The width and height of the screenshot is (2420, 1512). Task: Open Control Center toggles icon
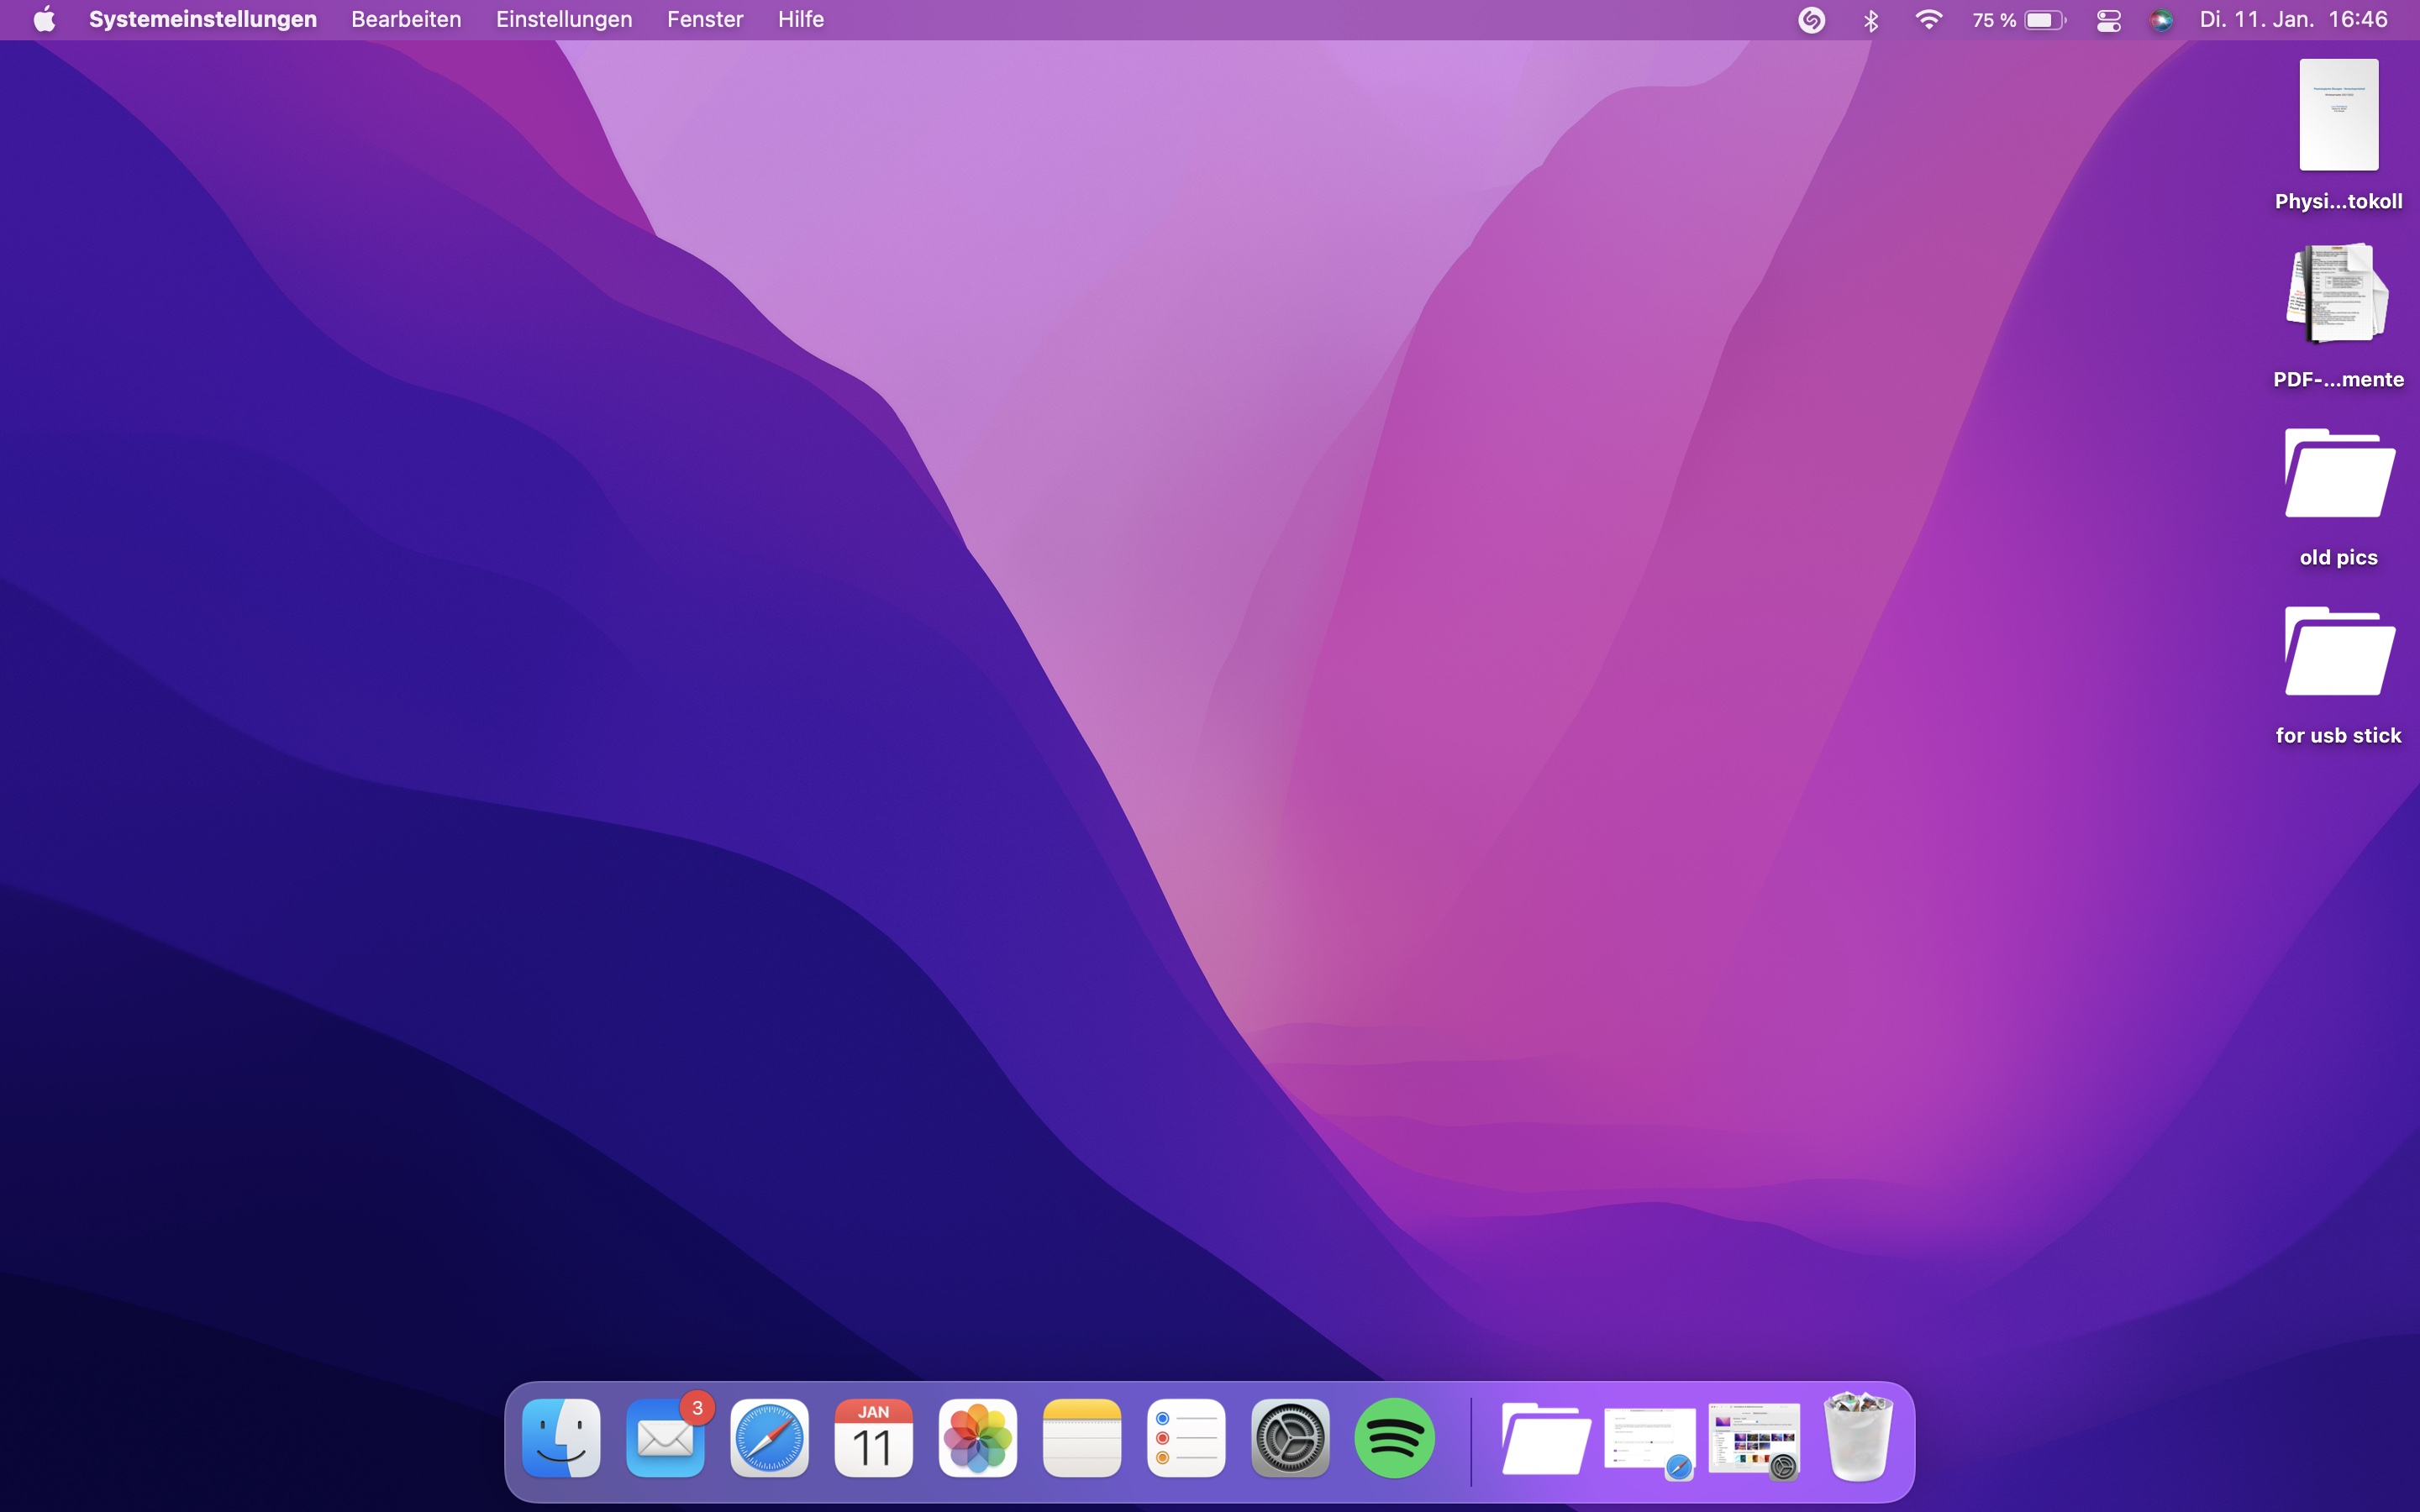pos(2108,20)
